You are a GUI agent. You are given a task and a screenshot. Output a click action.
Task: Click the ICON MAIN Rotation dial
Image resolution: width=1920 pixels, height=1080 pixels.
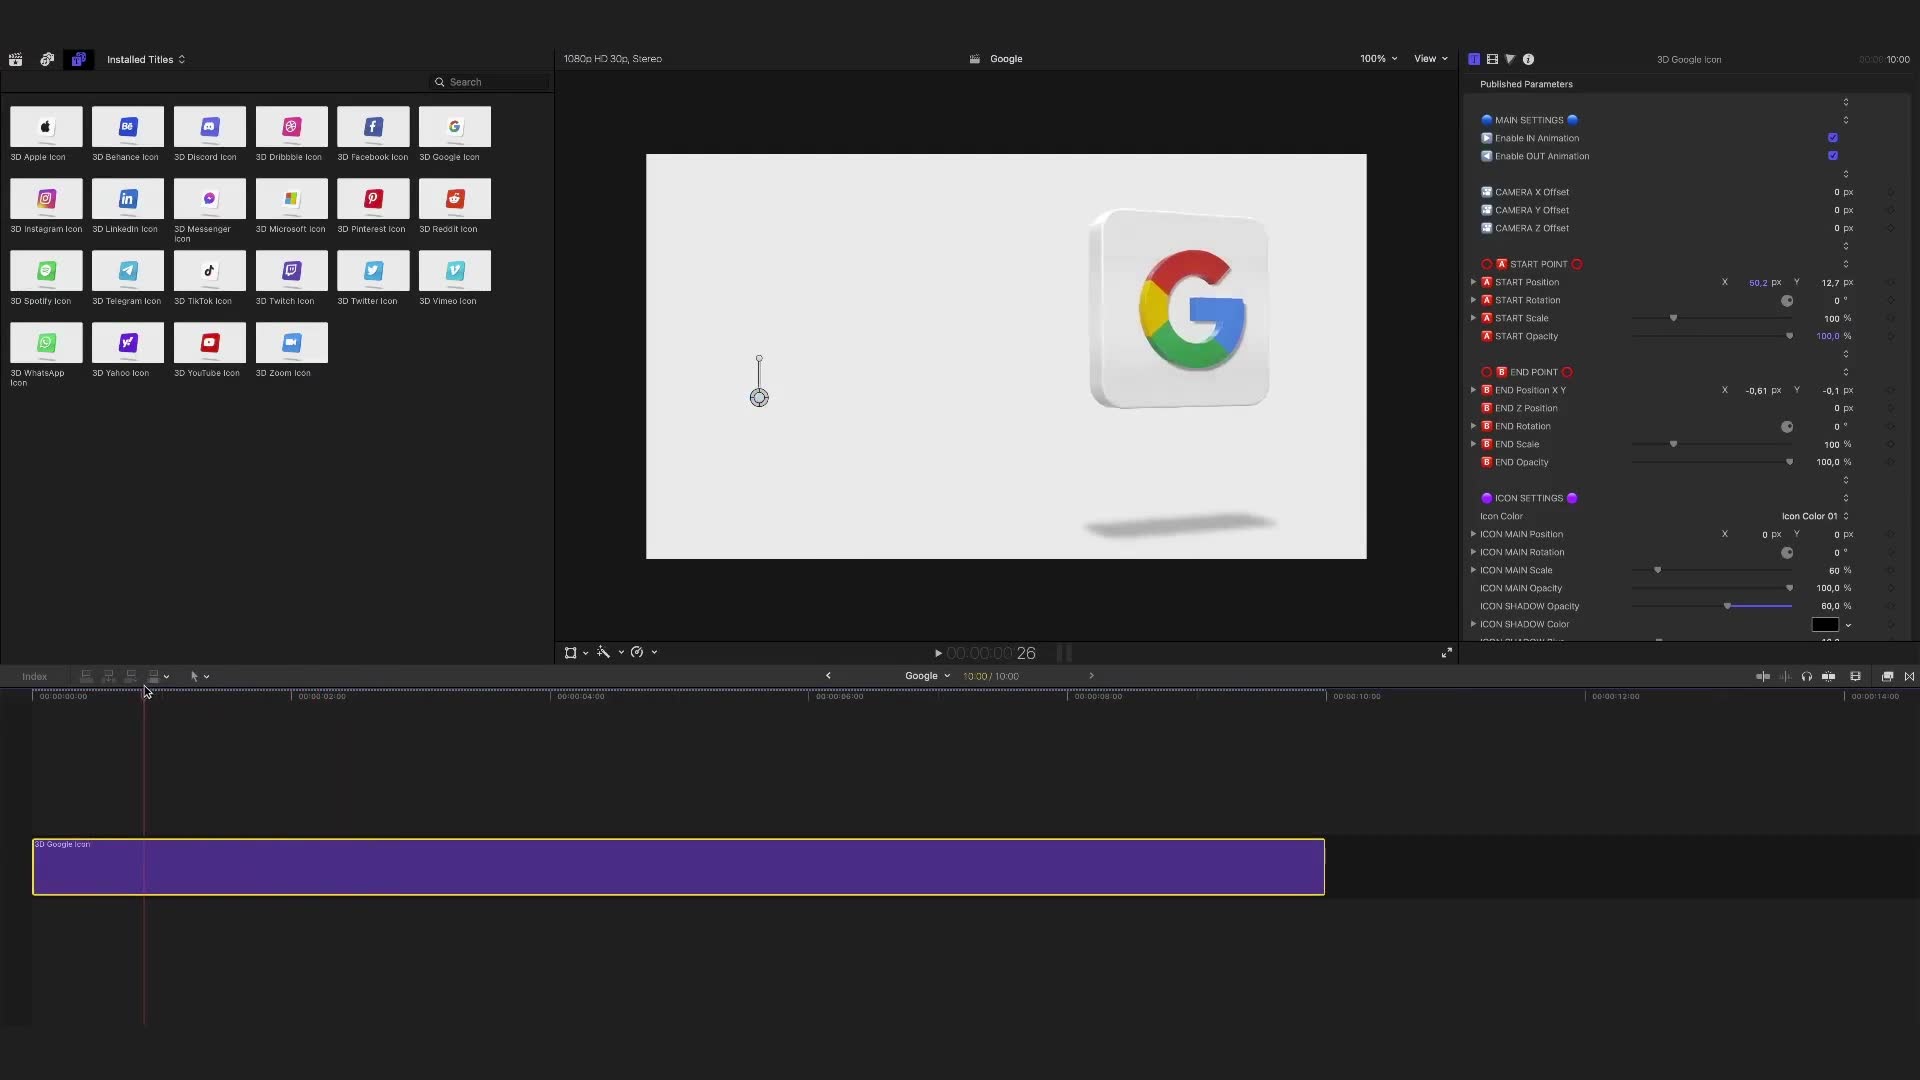coord(1787,553)
